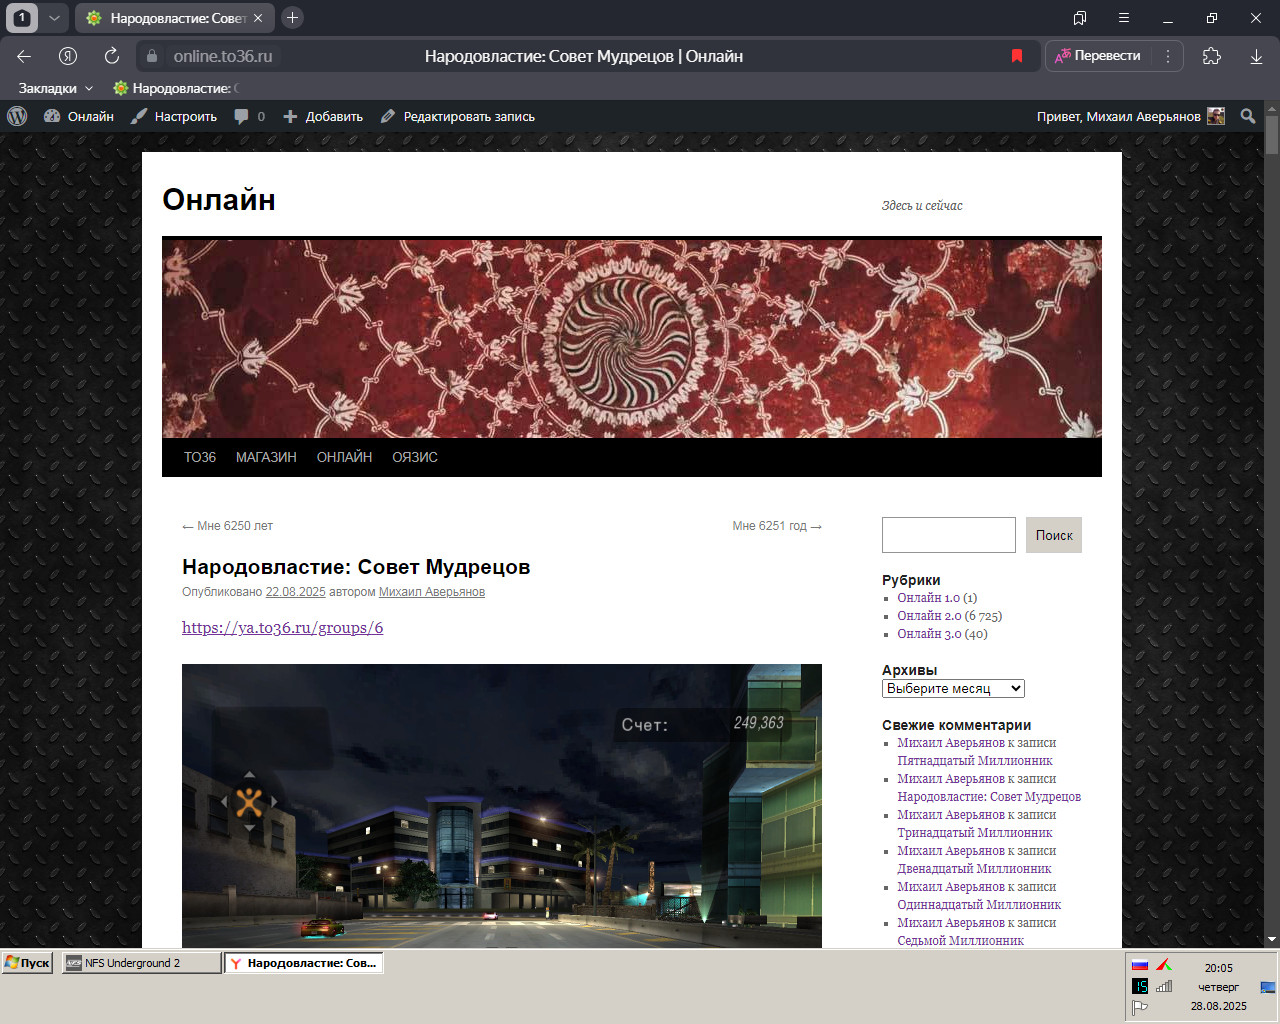
Task: Open Yandex home button
Action: coord(68,56)
